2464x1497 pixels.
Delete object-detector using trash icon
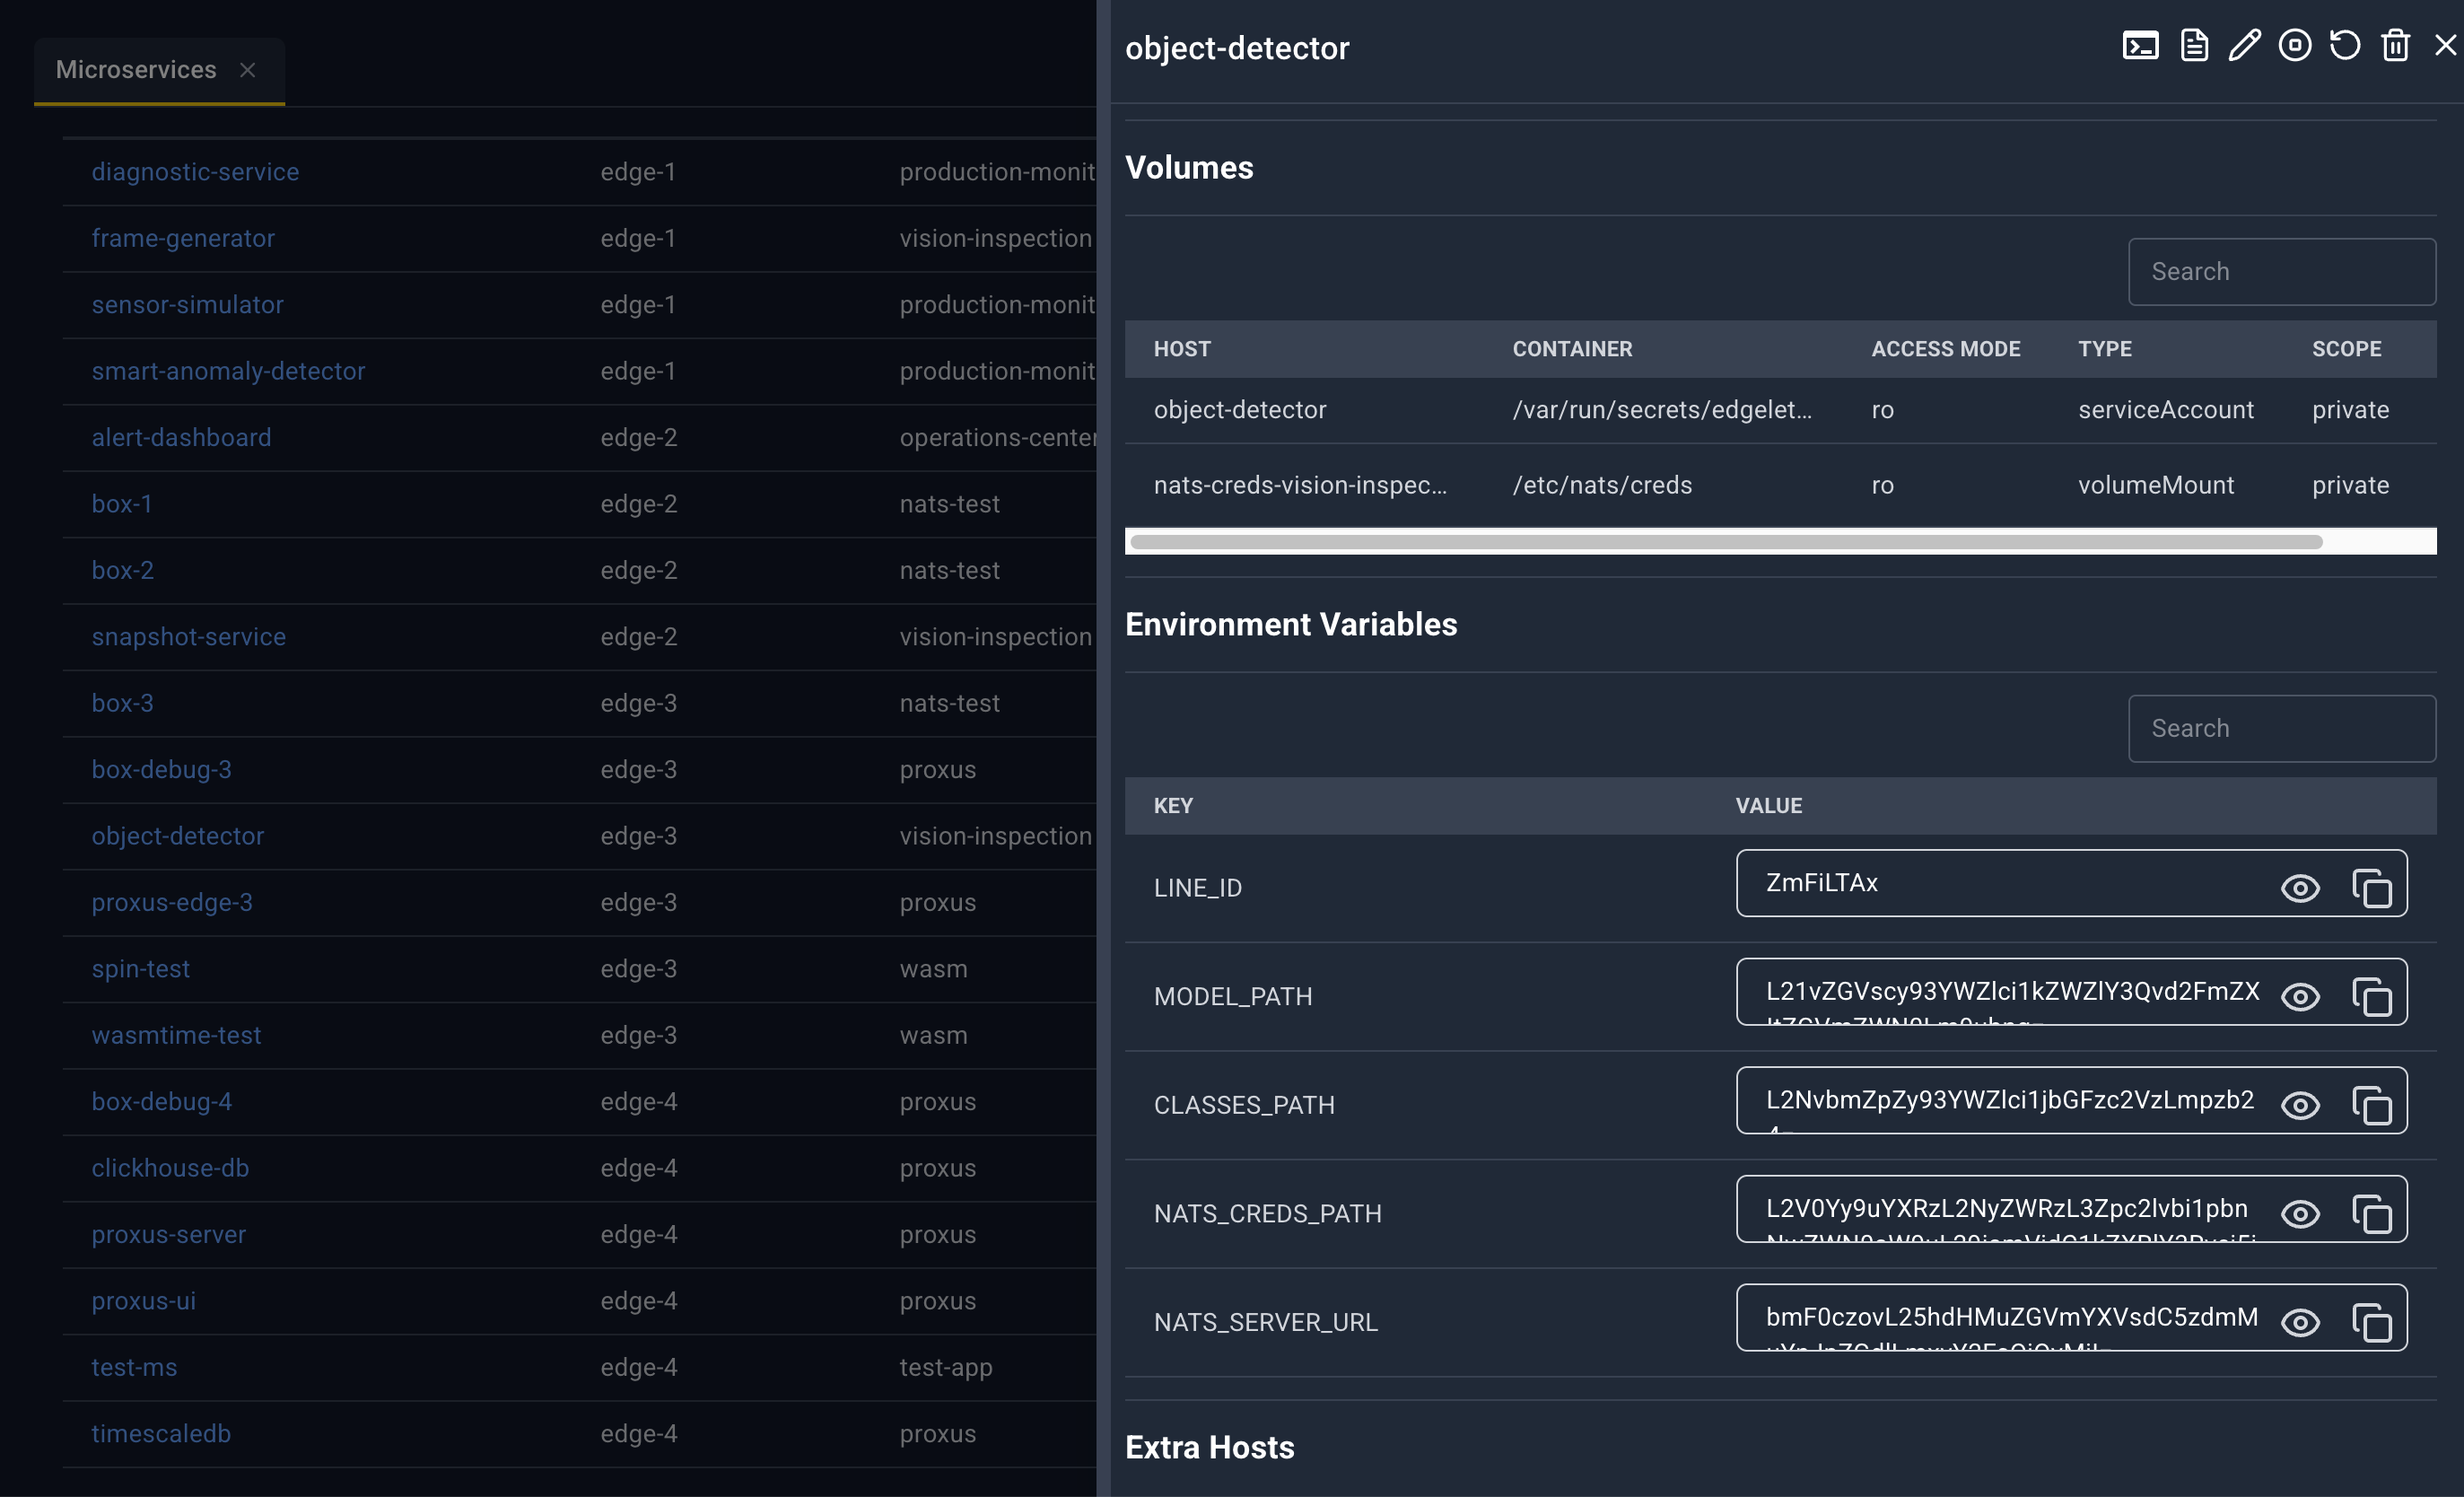(2395, 46)
